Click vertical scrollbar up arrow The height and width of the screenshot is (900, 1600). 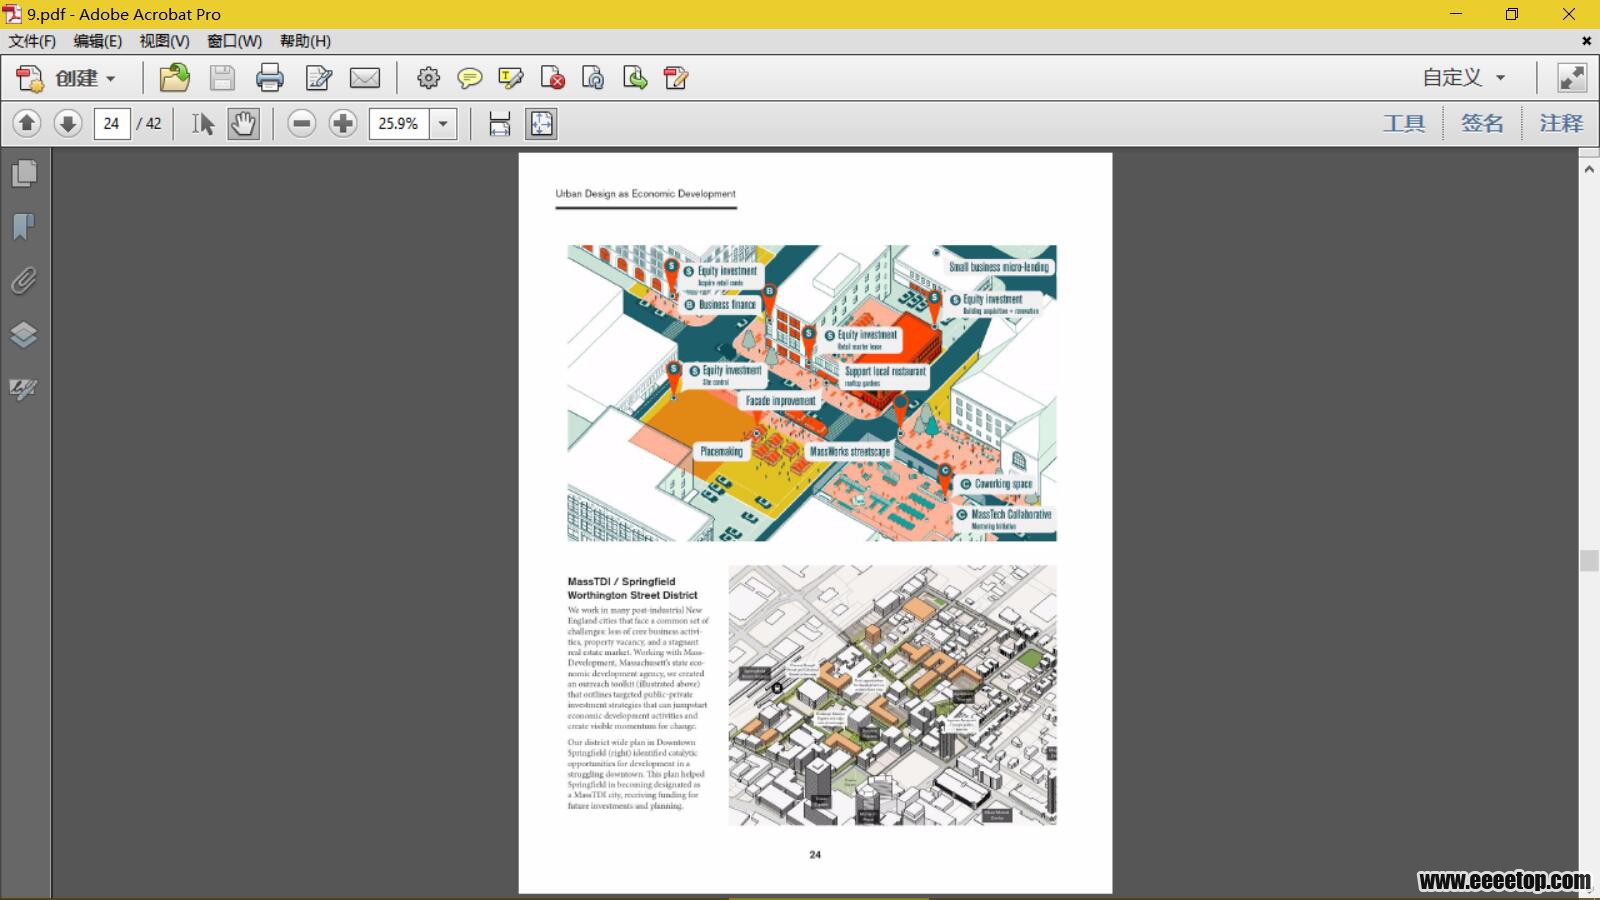pyautogui.click(x=1589, y=169)
